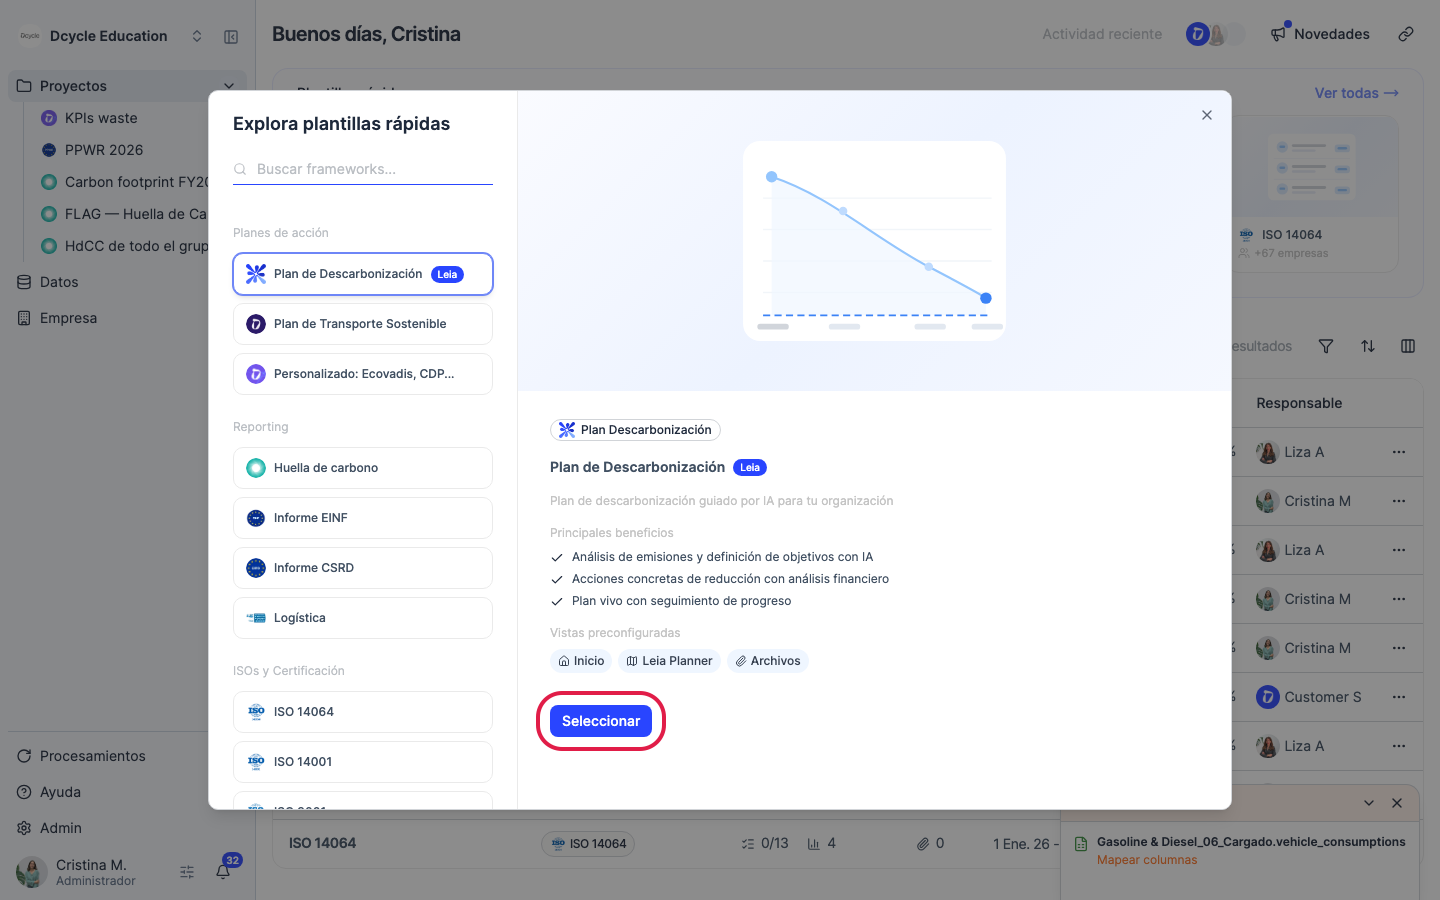
Task: Select the Plan de Transporte Sostenible template
Action: (363, 324)
